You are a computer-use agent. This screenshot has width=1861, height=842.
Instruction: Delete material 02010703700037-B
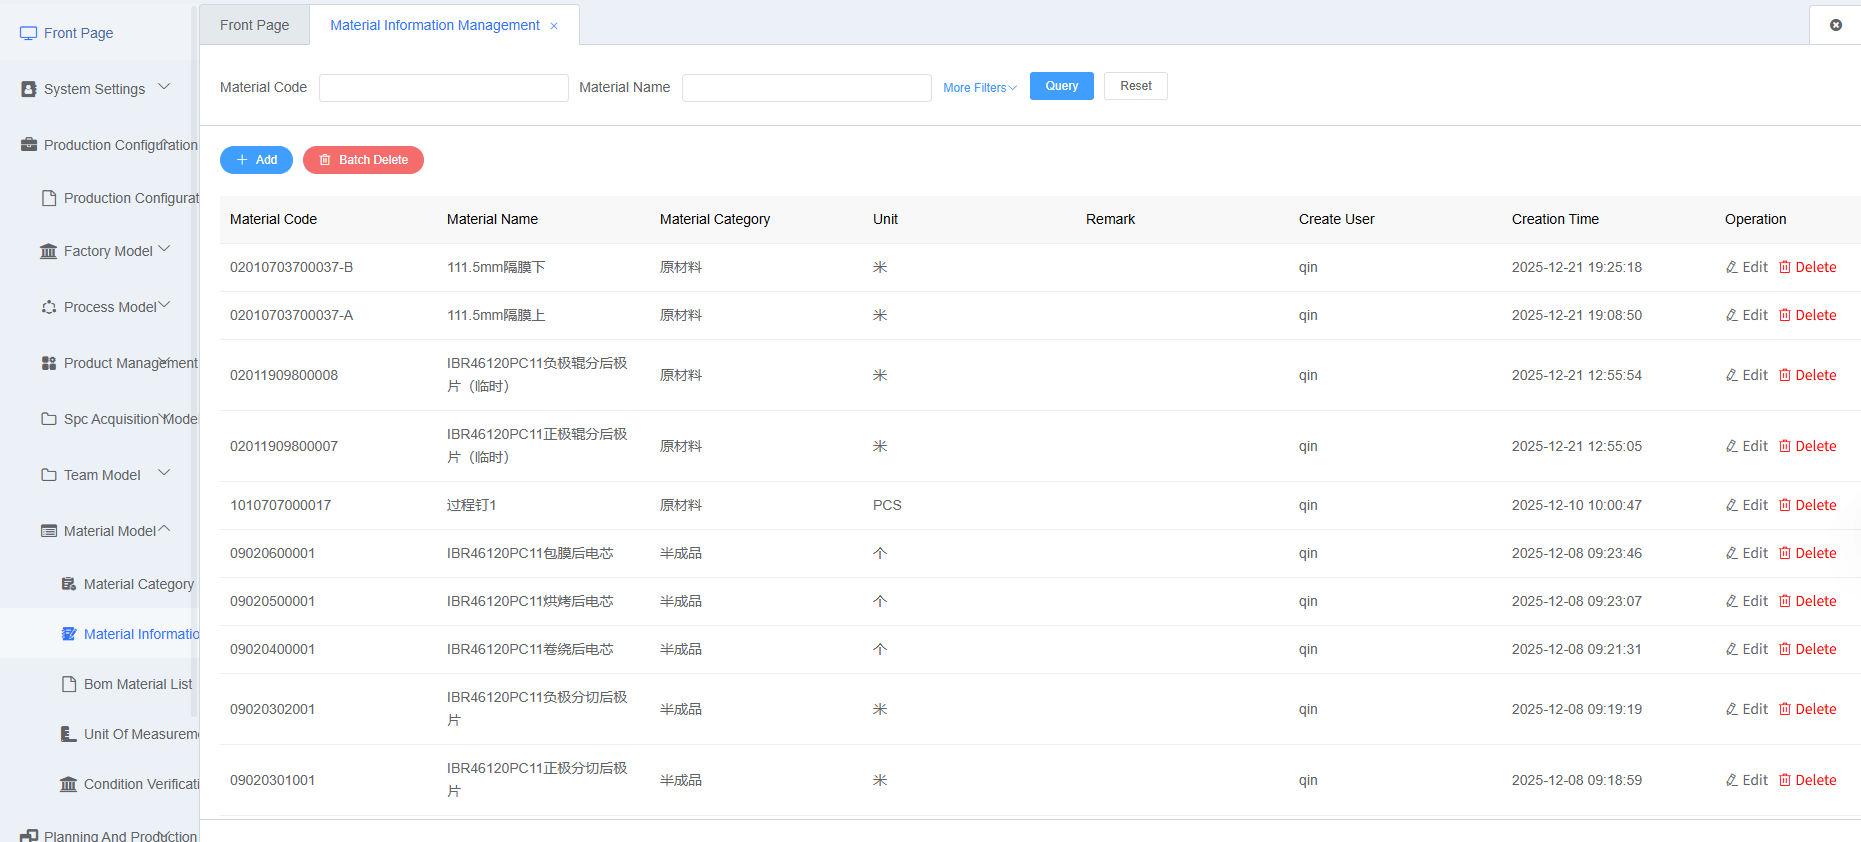tap(1807, 267)
